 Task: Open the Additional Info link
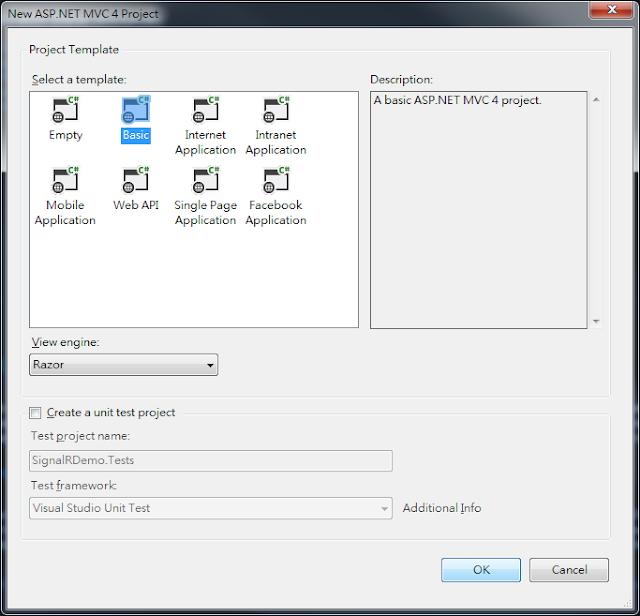(442, 508)
